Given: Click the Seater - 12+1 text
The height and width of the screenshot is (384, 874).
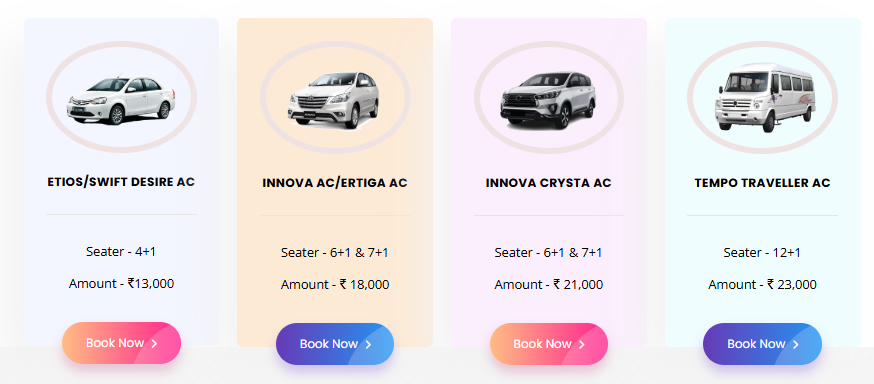Looking at the screenshot, I should (762, 252).
